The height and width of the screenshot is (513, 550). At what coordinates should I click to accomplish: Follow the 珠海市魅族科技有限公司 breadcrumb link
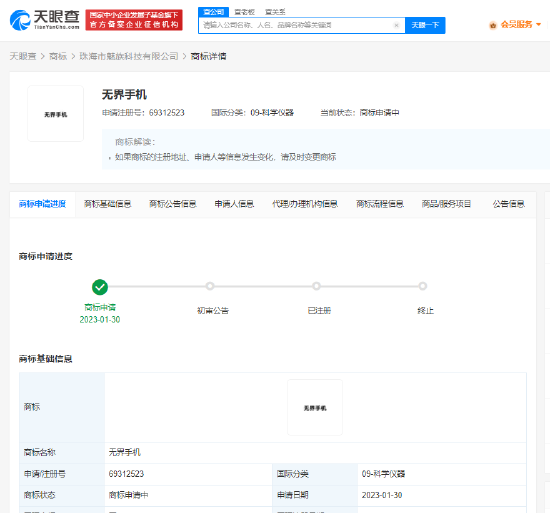[x=129, y=56]
